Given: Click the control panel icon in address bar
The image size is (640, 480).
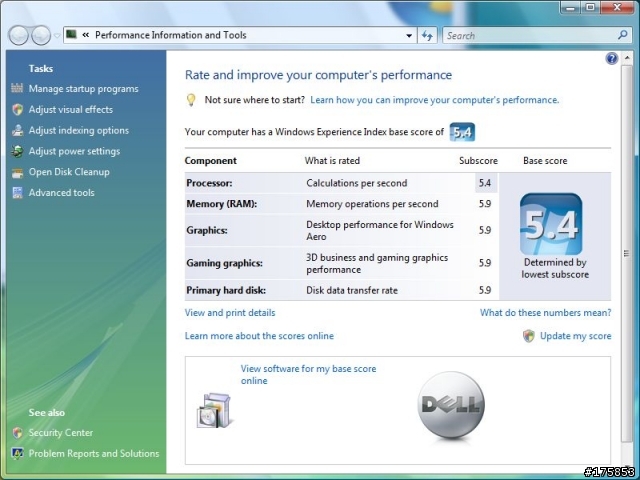Looking at the screenshot, I should point(71,34).
